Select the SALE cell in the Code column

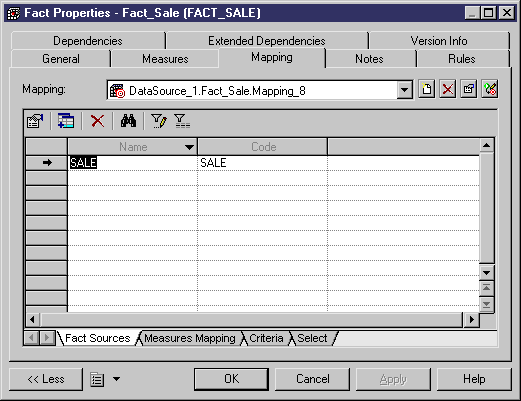click(x=262, y=163)
